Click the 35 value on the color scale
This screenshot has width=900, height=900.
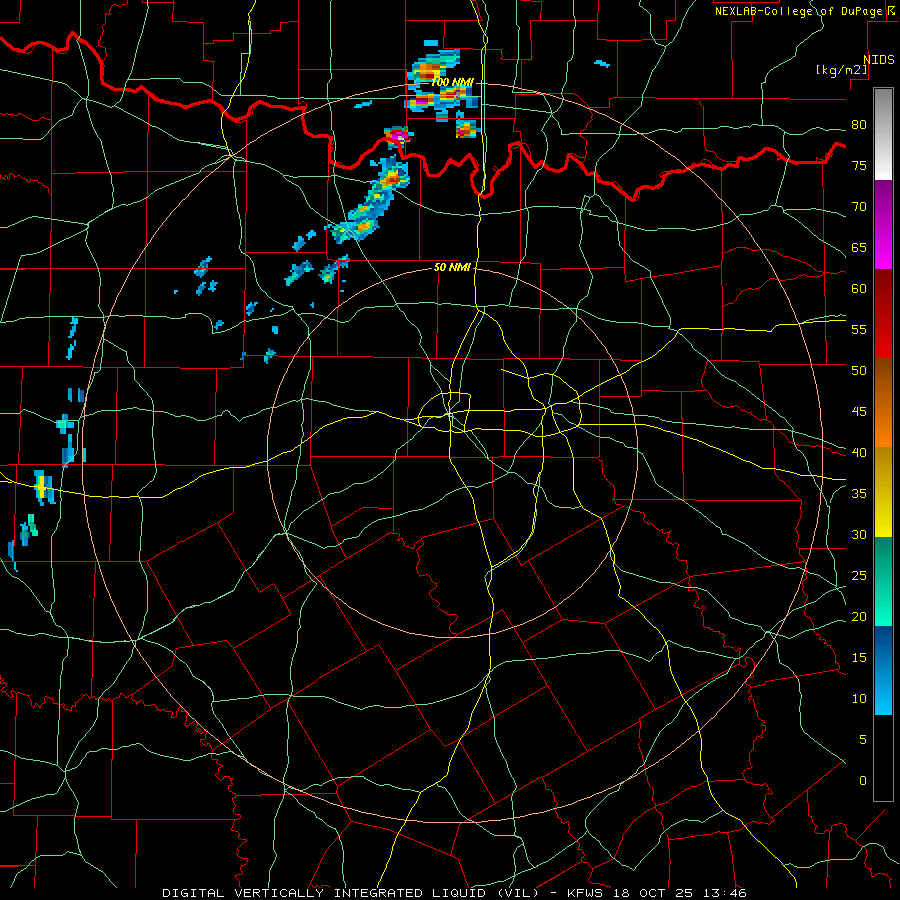point(859,494)
